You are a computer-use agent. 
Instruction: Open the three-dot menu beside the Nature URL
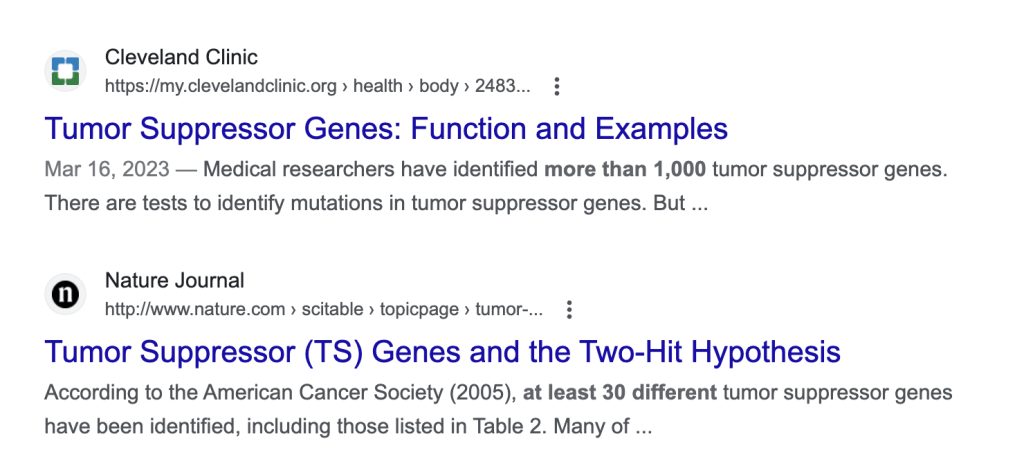pyautogui.click(x=570, y=310)
